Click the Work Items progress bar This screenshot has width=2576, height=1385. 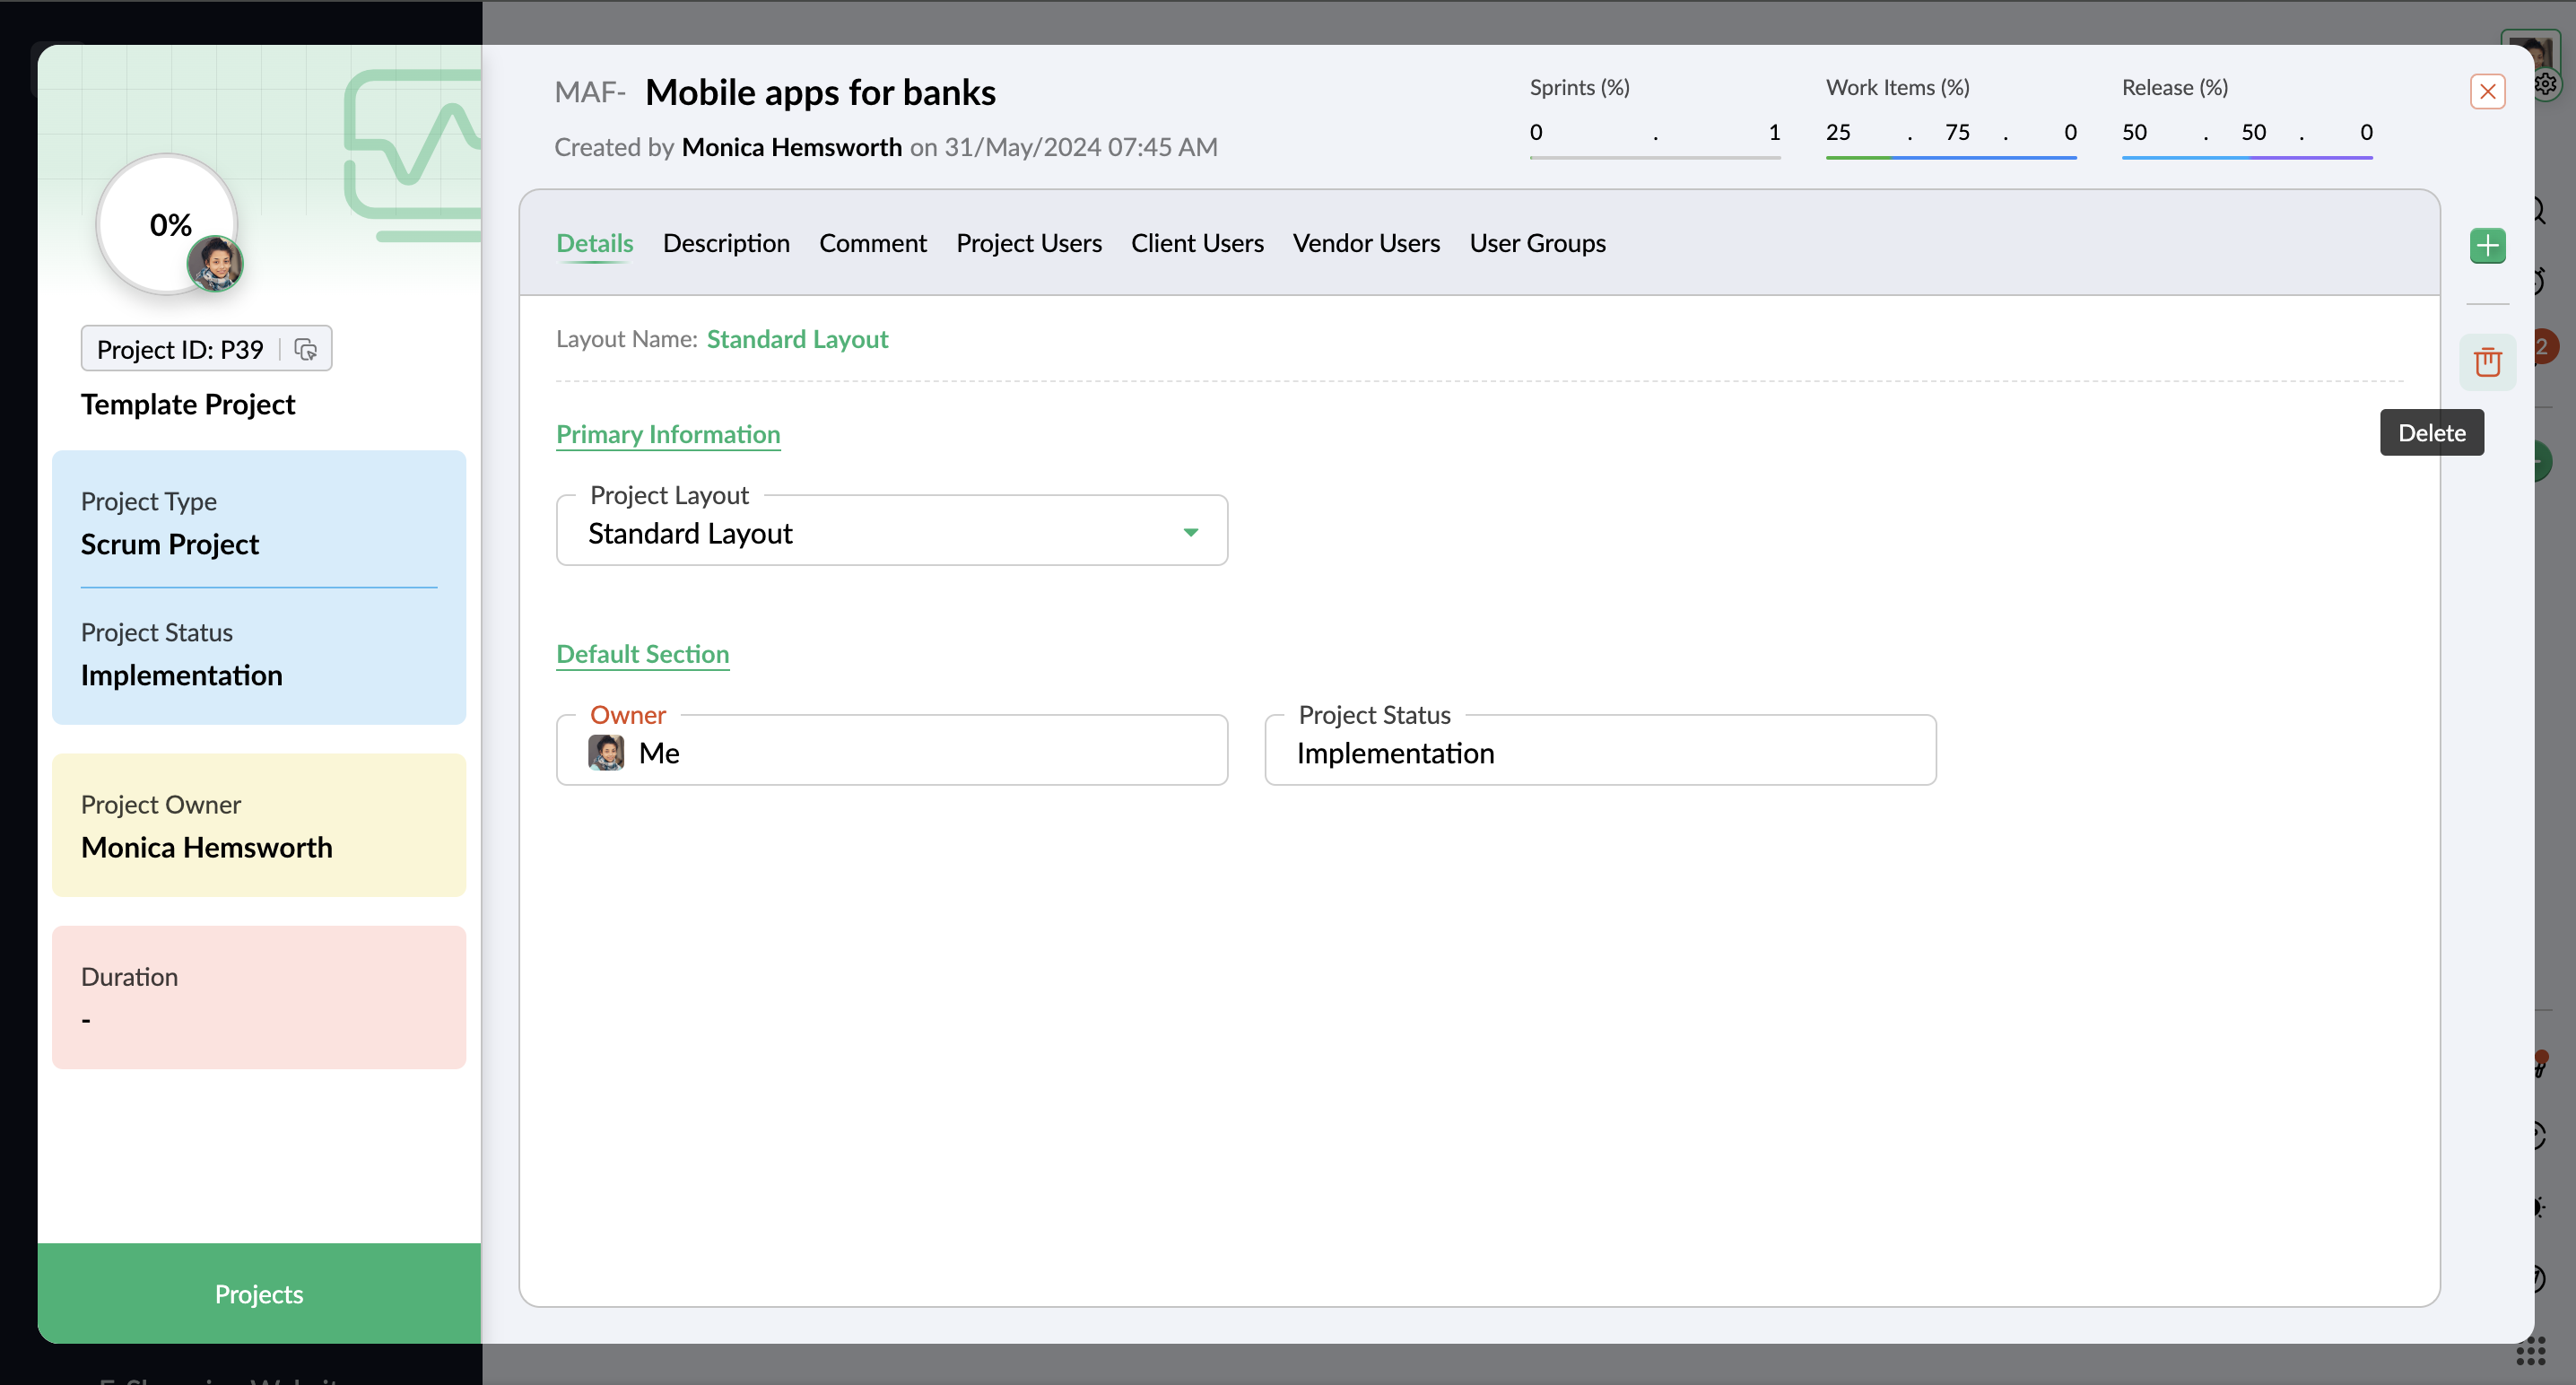click(1950, 157)
